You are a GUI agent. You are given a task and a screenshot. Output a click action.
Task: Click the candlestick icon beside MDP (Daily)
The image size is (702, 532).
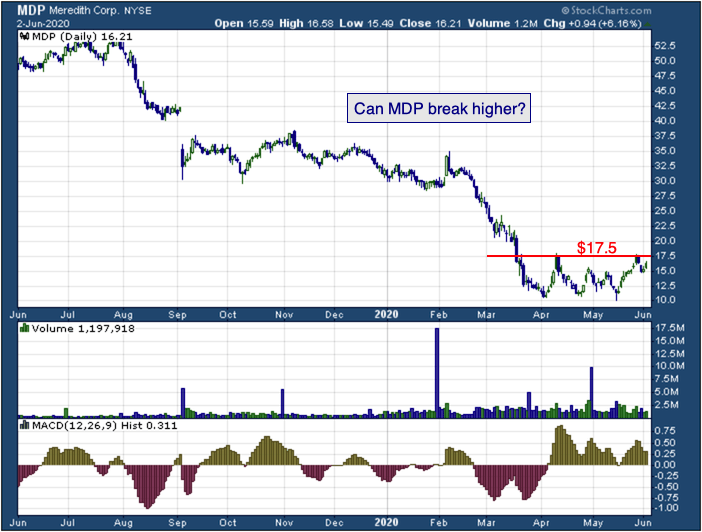click(25, 37)
